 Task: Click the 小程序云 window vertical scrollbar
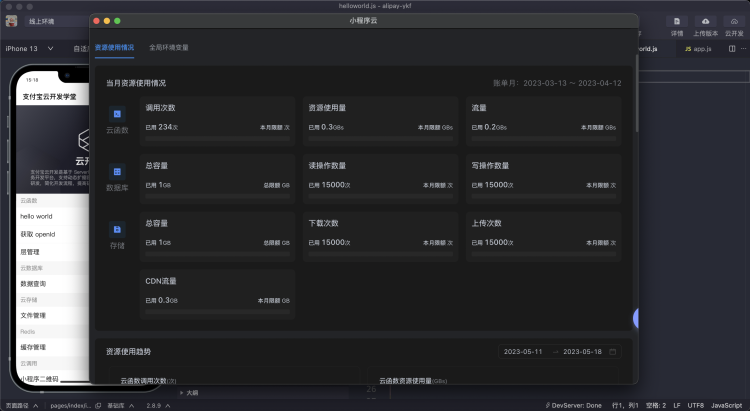(637, 93)
